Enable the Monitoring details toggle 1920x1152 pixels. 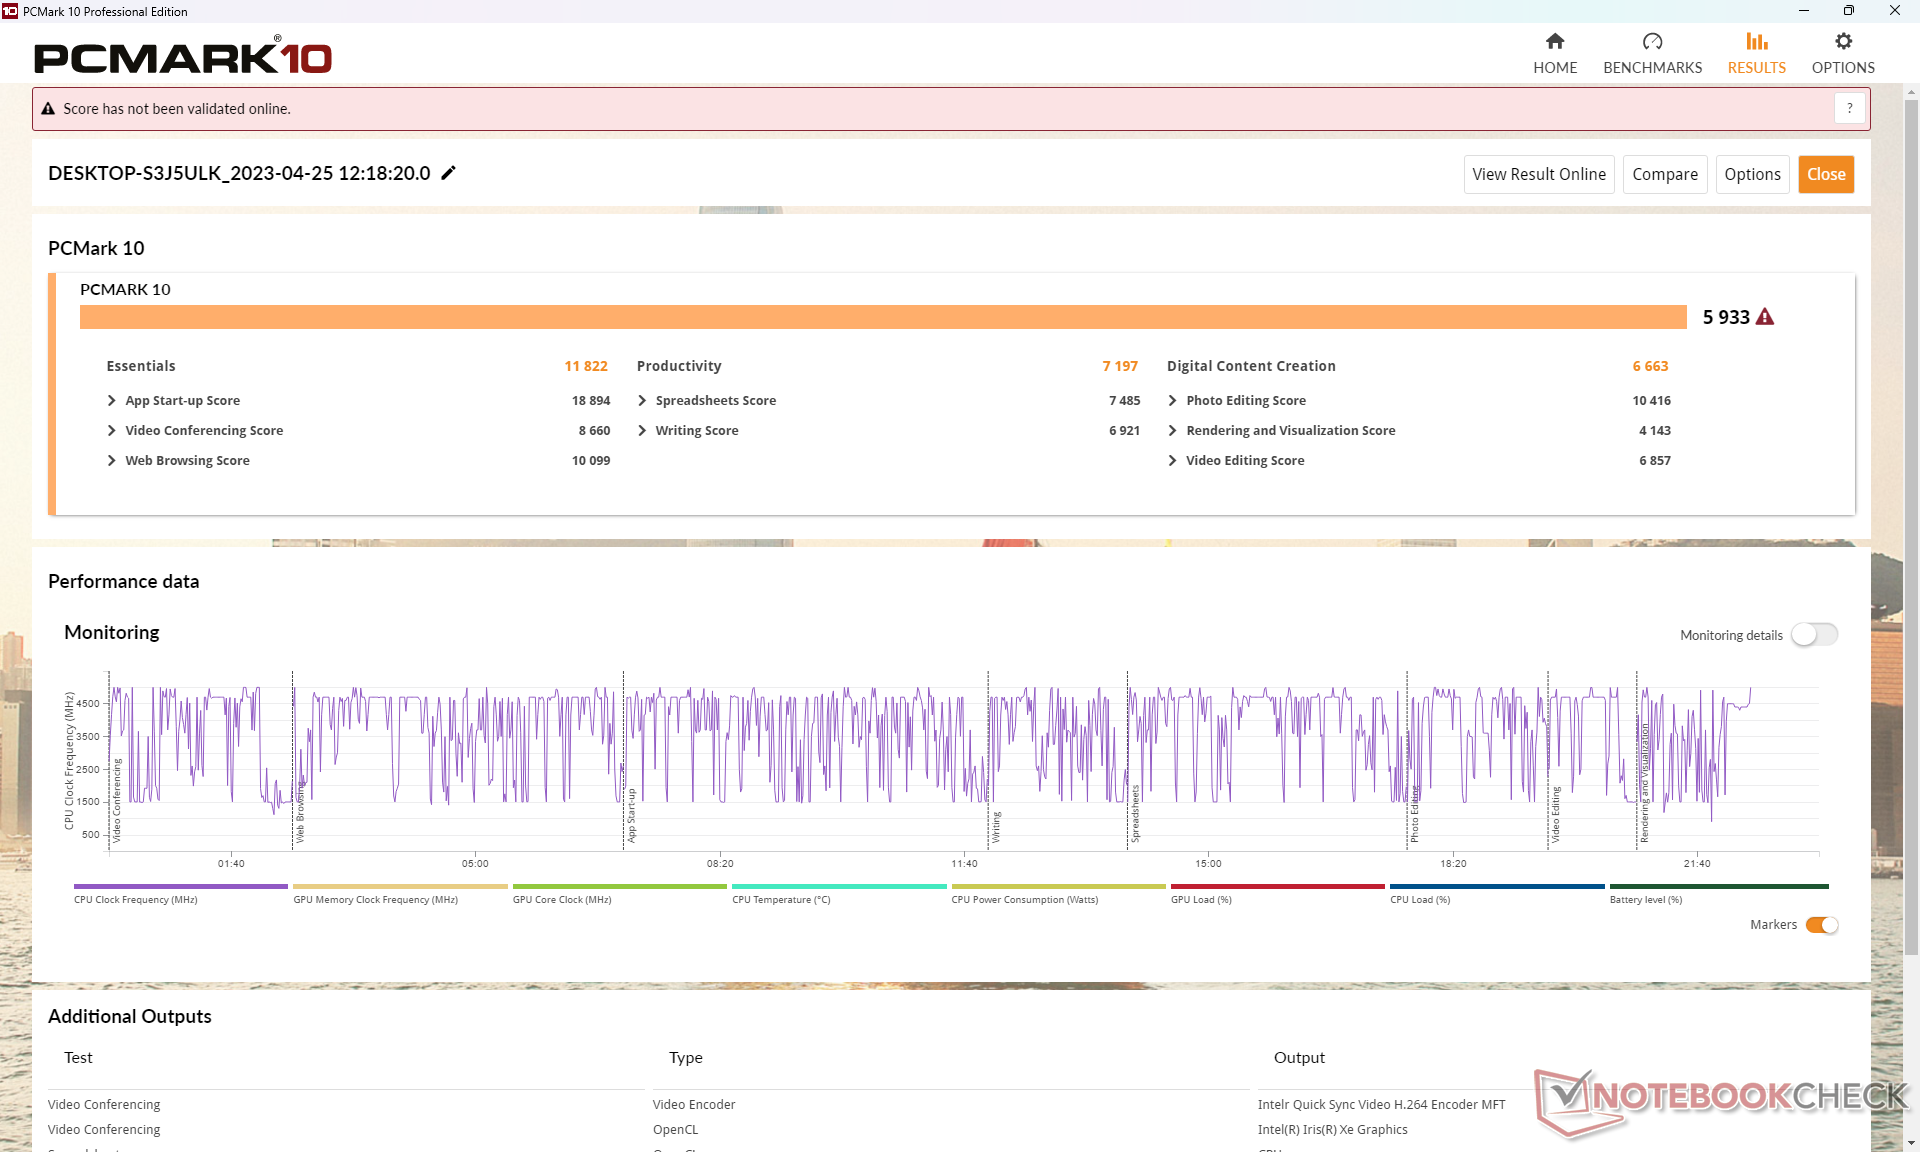1814,635
